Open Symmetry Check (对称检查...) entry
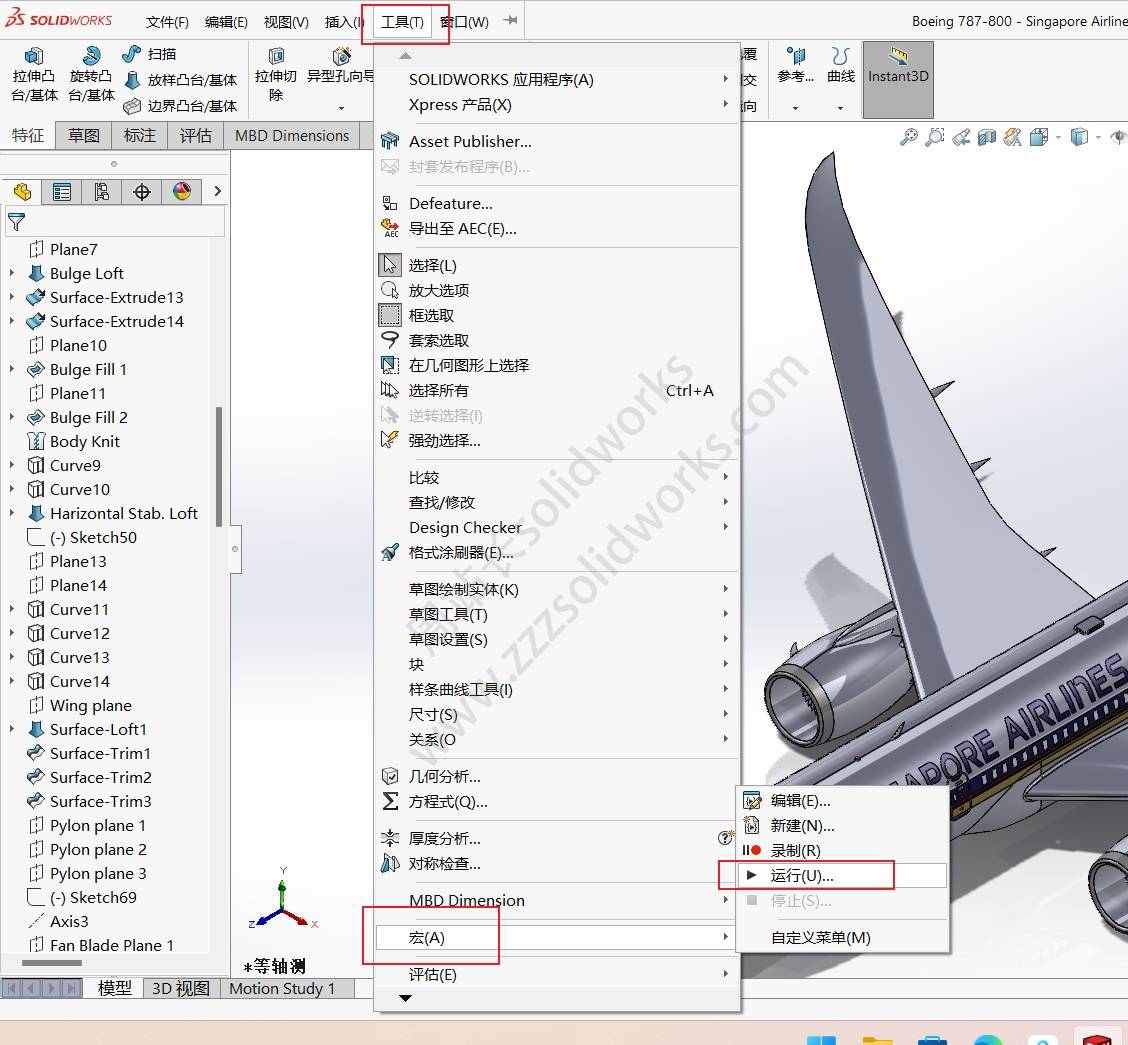Viewport: 1128px width, 1045px height. tap(558, 864)
